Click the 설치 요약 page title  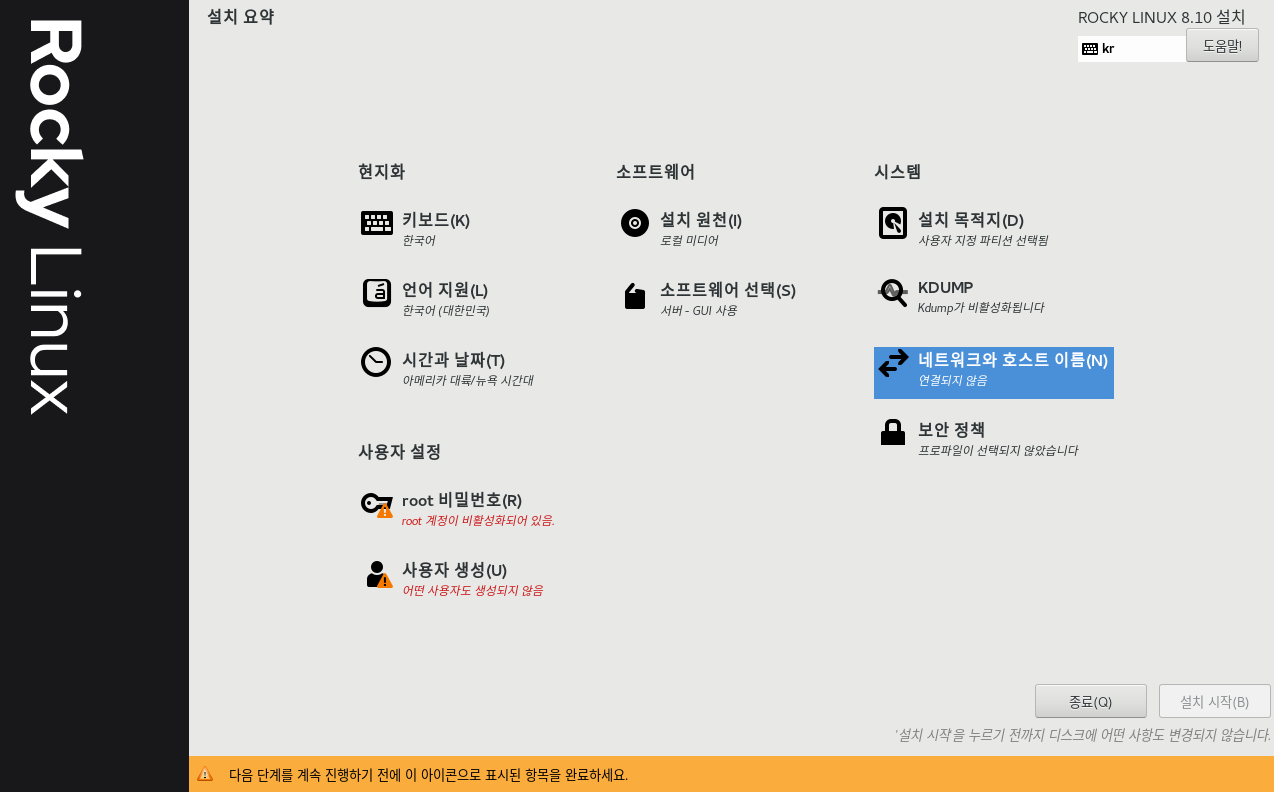[240, 16]
